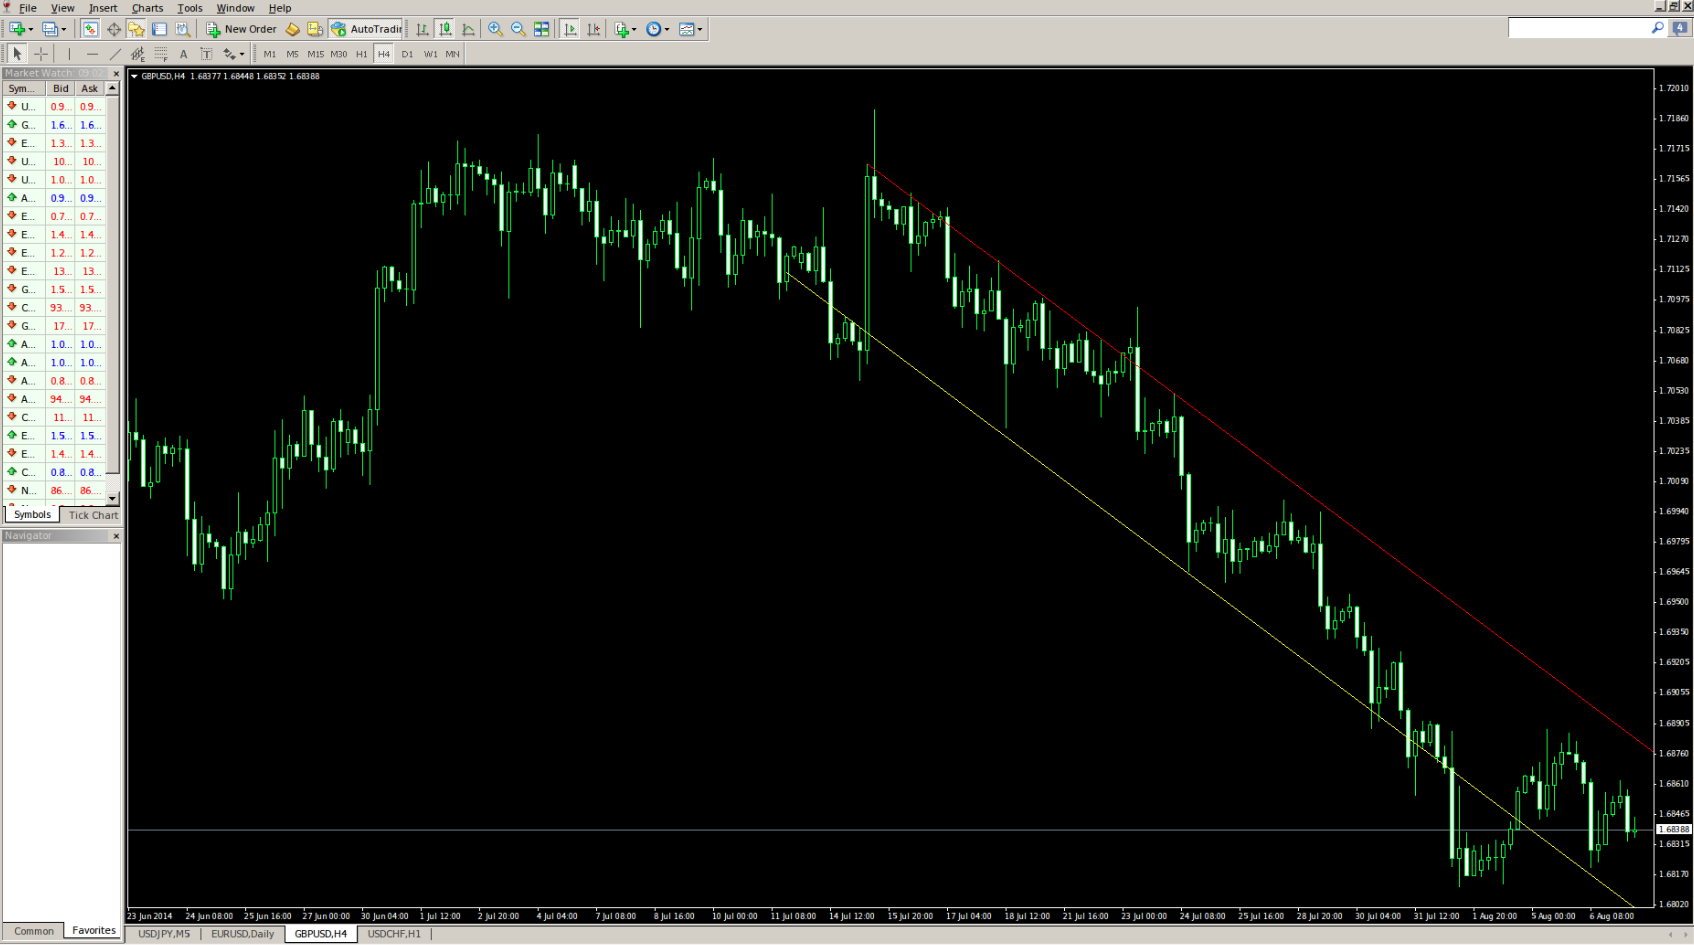The image size is (1694, 945).
Task: Toggle the H4 timeframe button
Action: click(384, 54)
